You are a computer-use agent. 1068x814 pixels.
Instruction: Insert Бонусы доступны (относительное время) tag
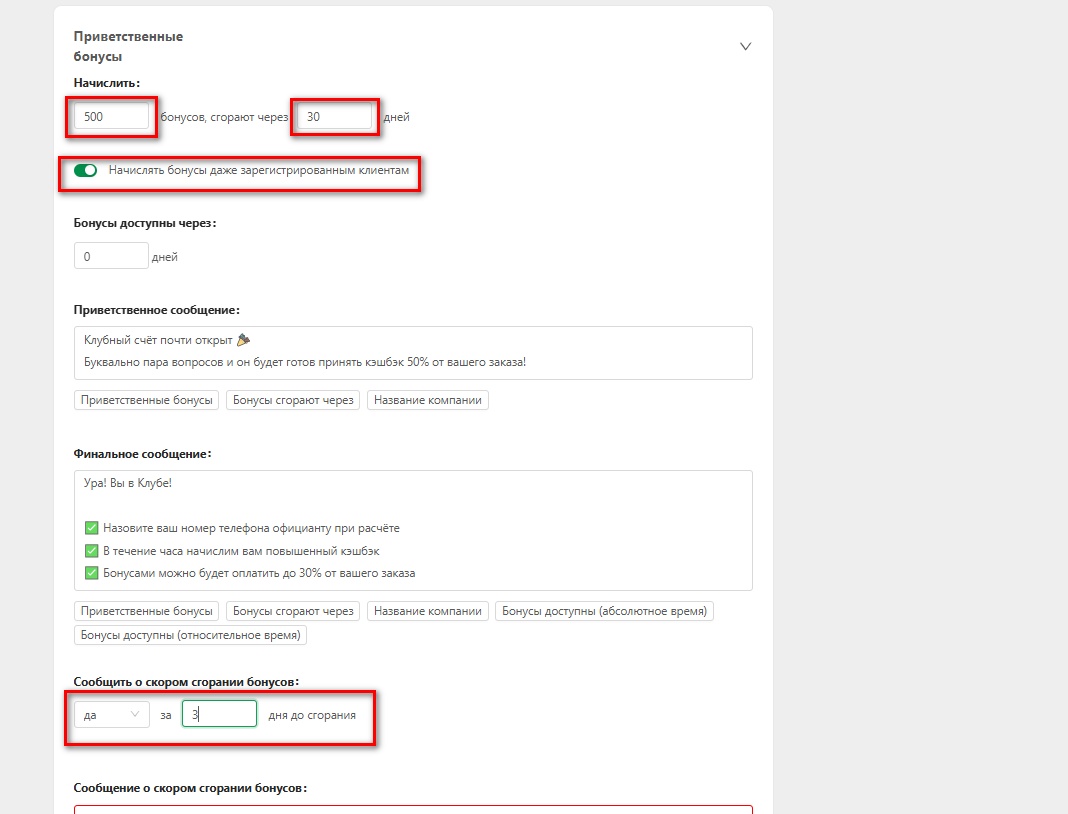pos(190,635)
